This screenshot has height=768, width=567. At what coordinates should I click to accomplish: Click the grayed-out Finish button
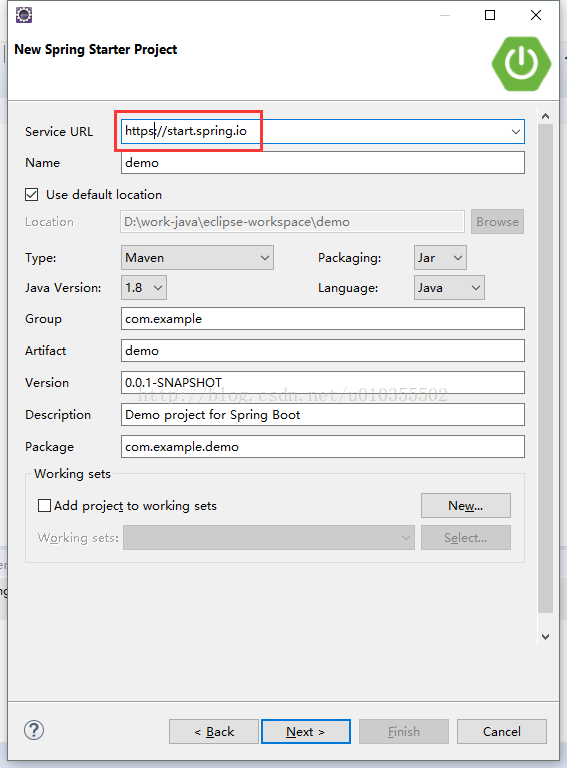404,731
